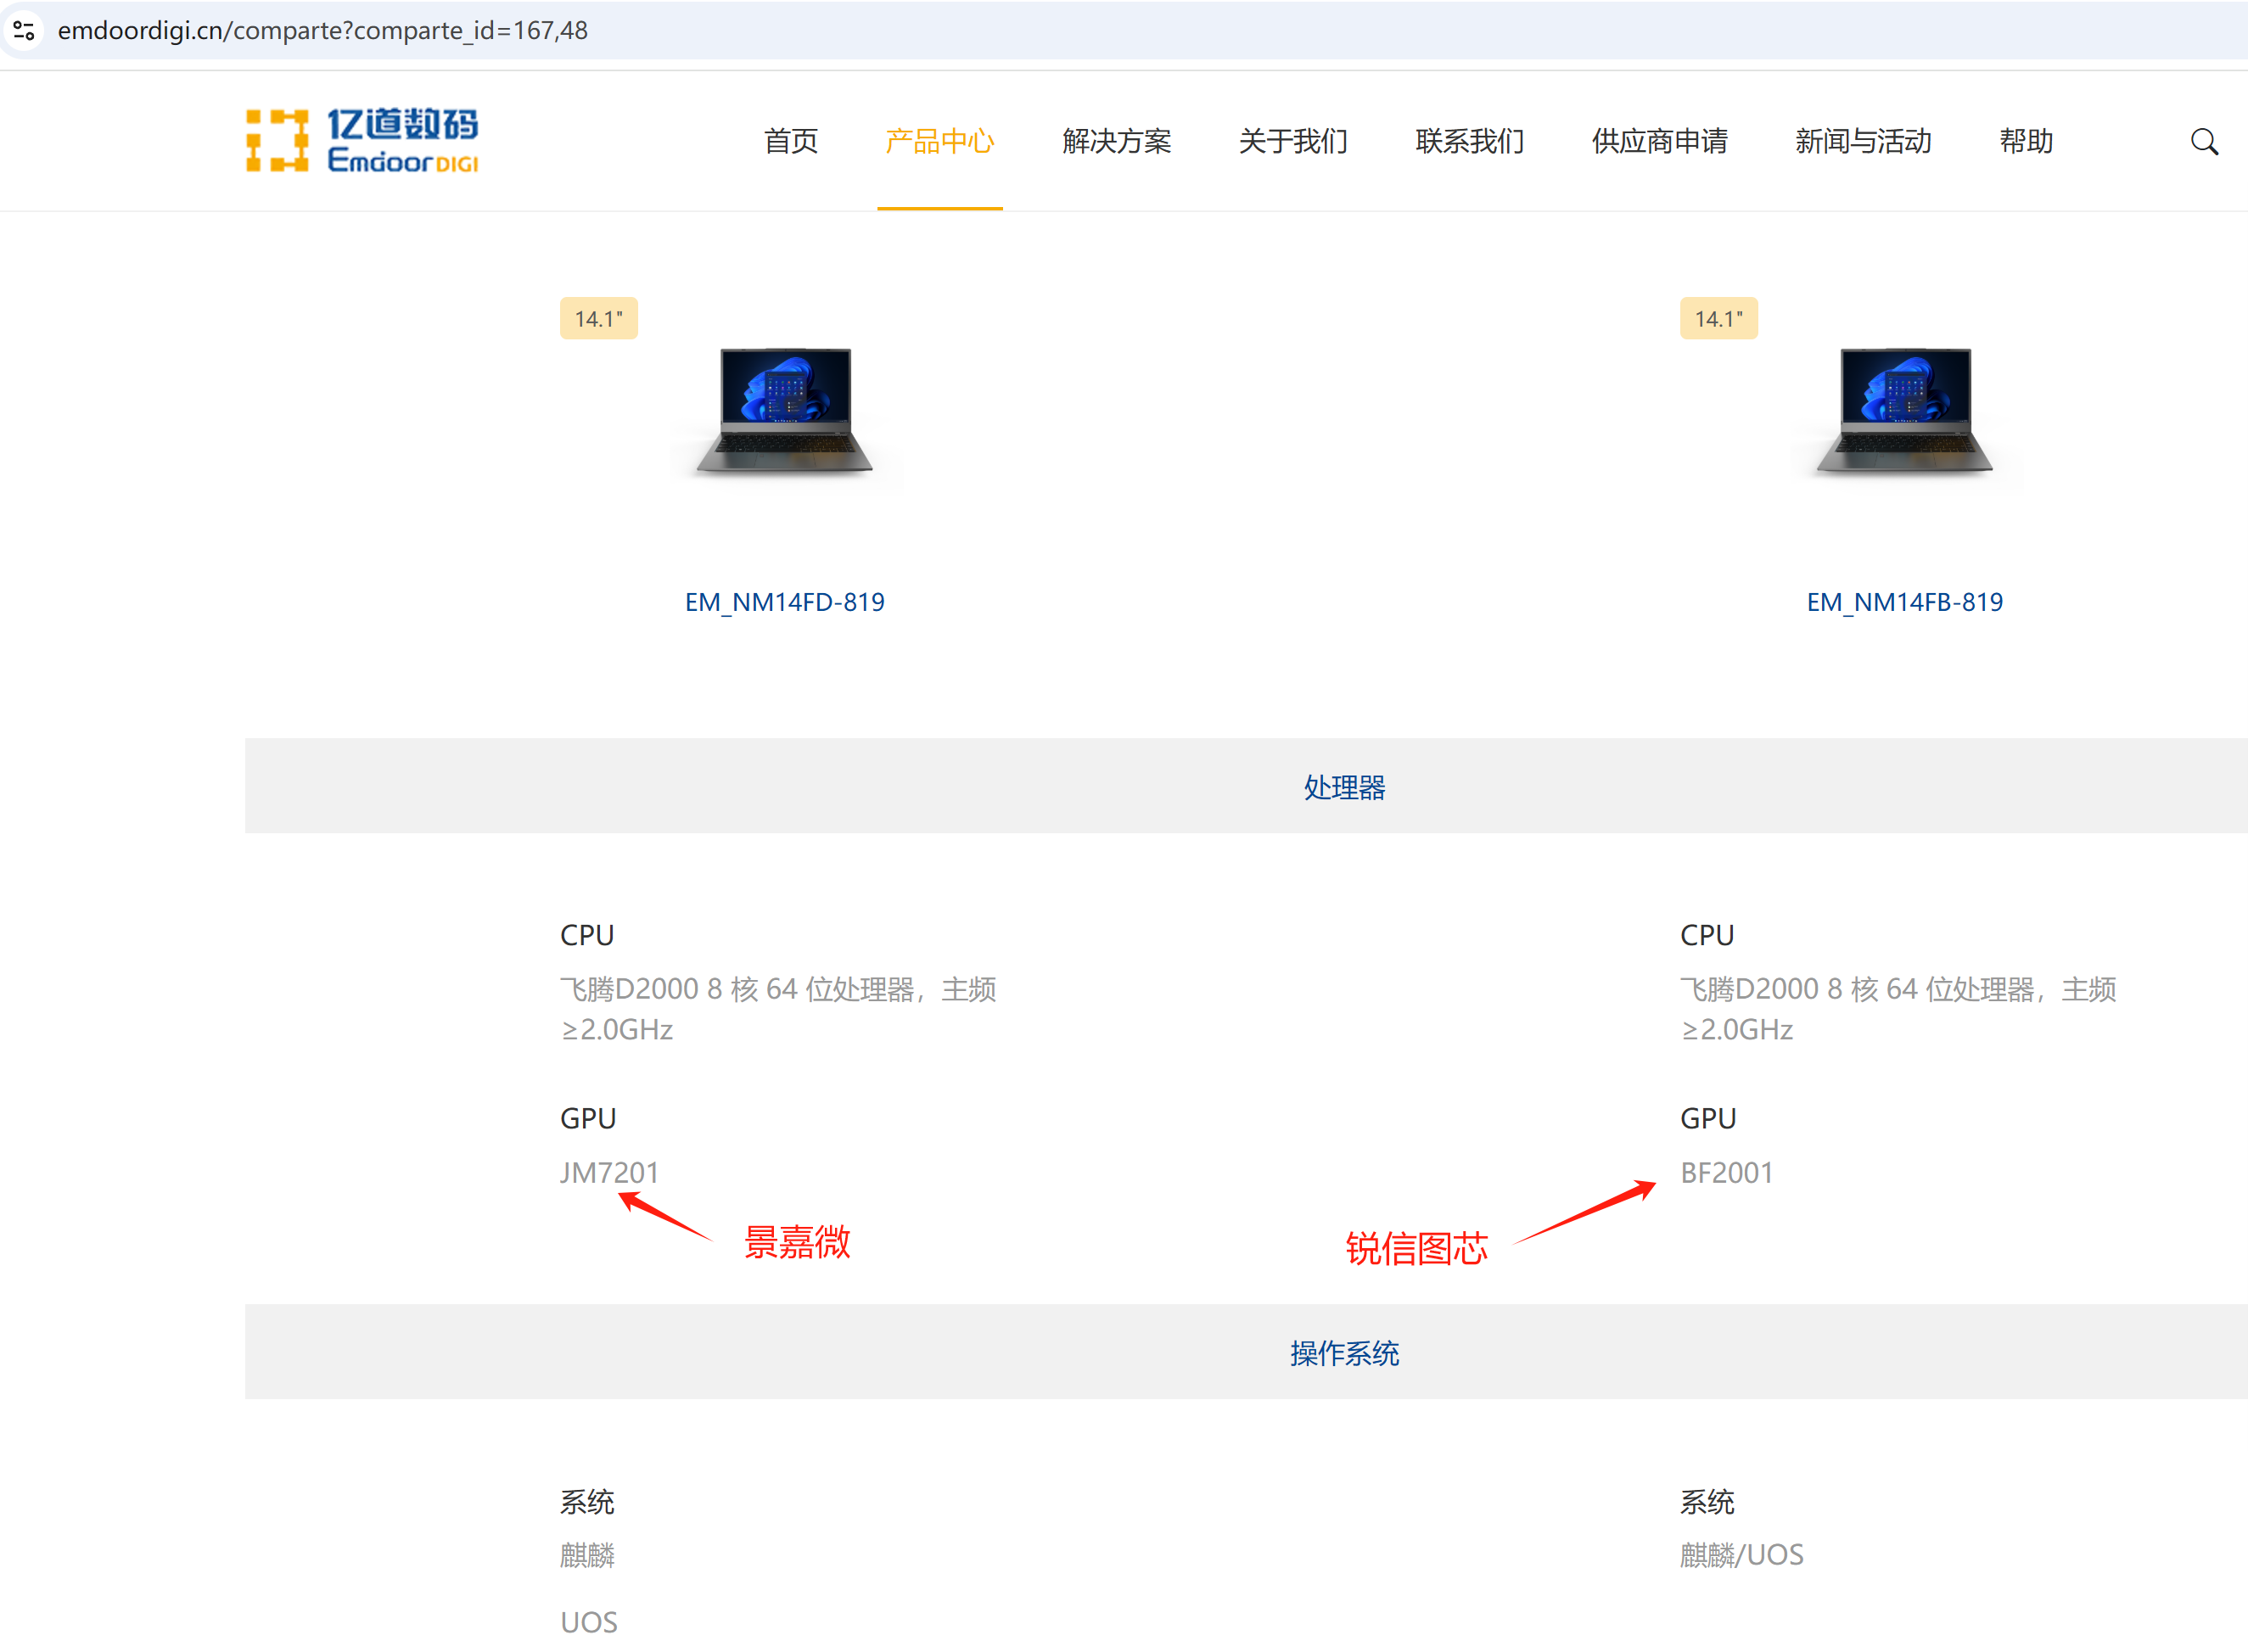Screen dimensions: 2248x1652
Task: Click the right 14.1" size badge
Action: point(1718,319)
